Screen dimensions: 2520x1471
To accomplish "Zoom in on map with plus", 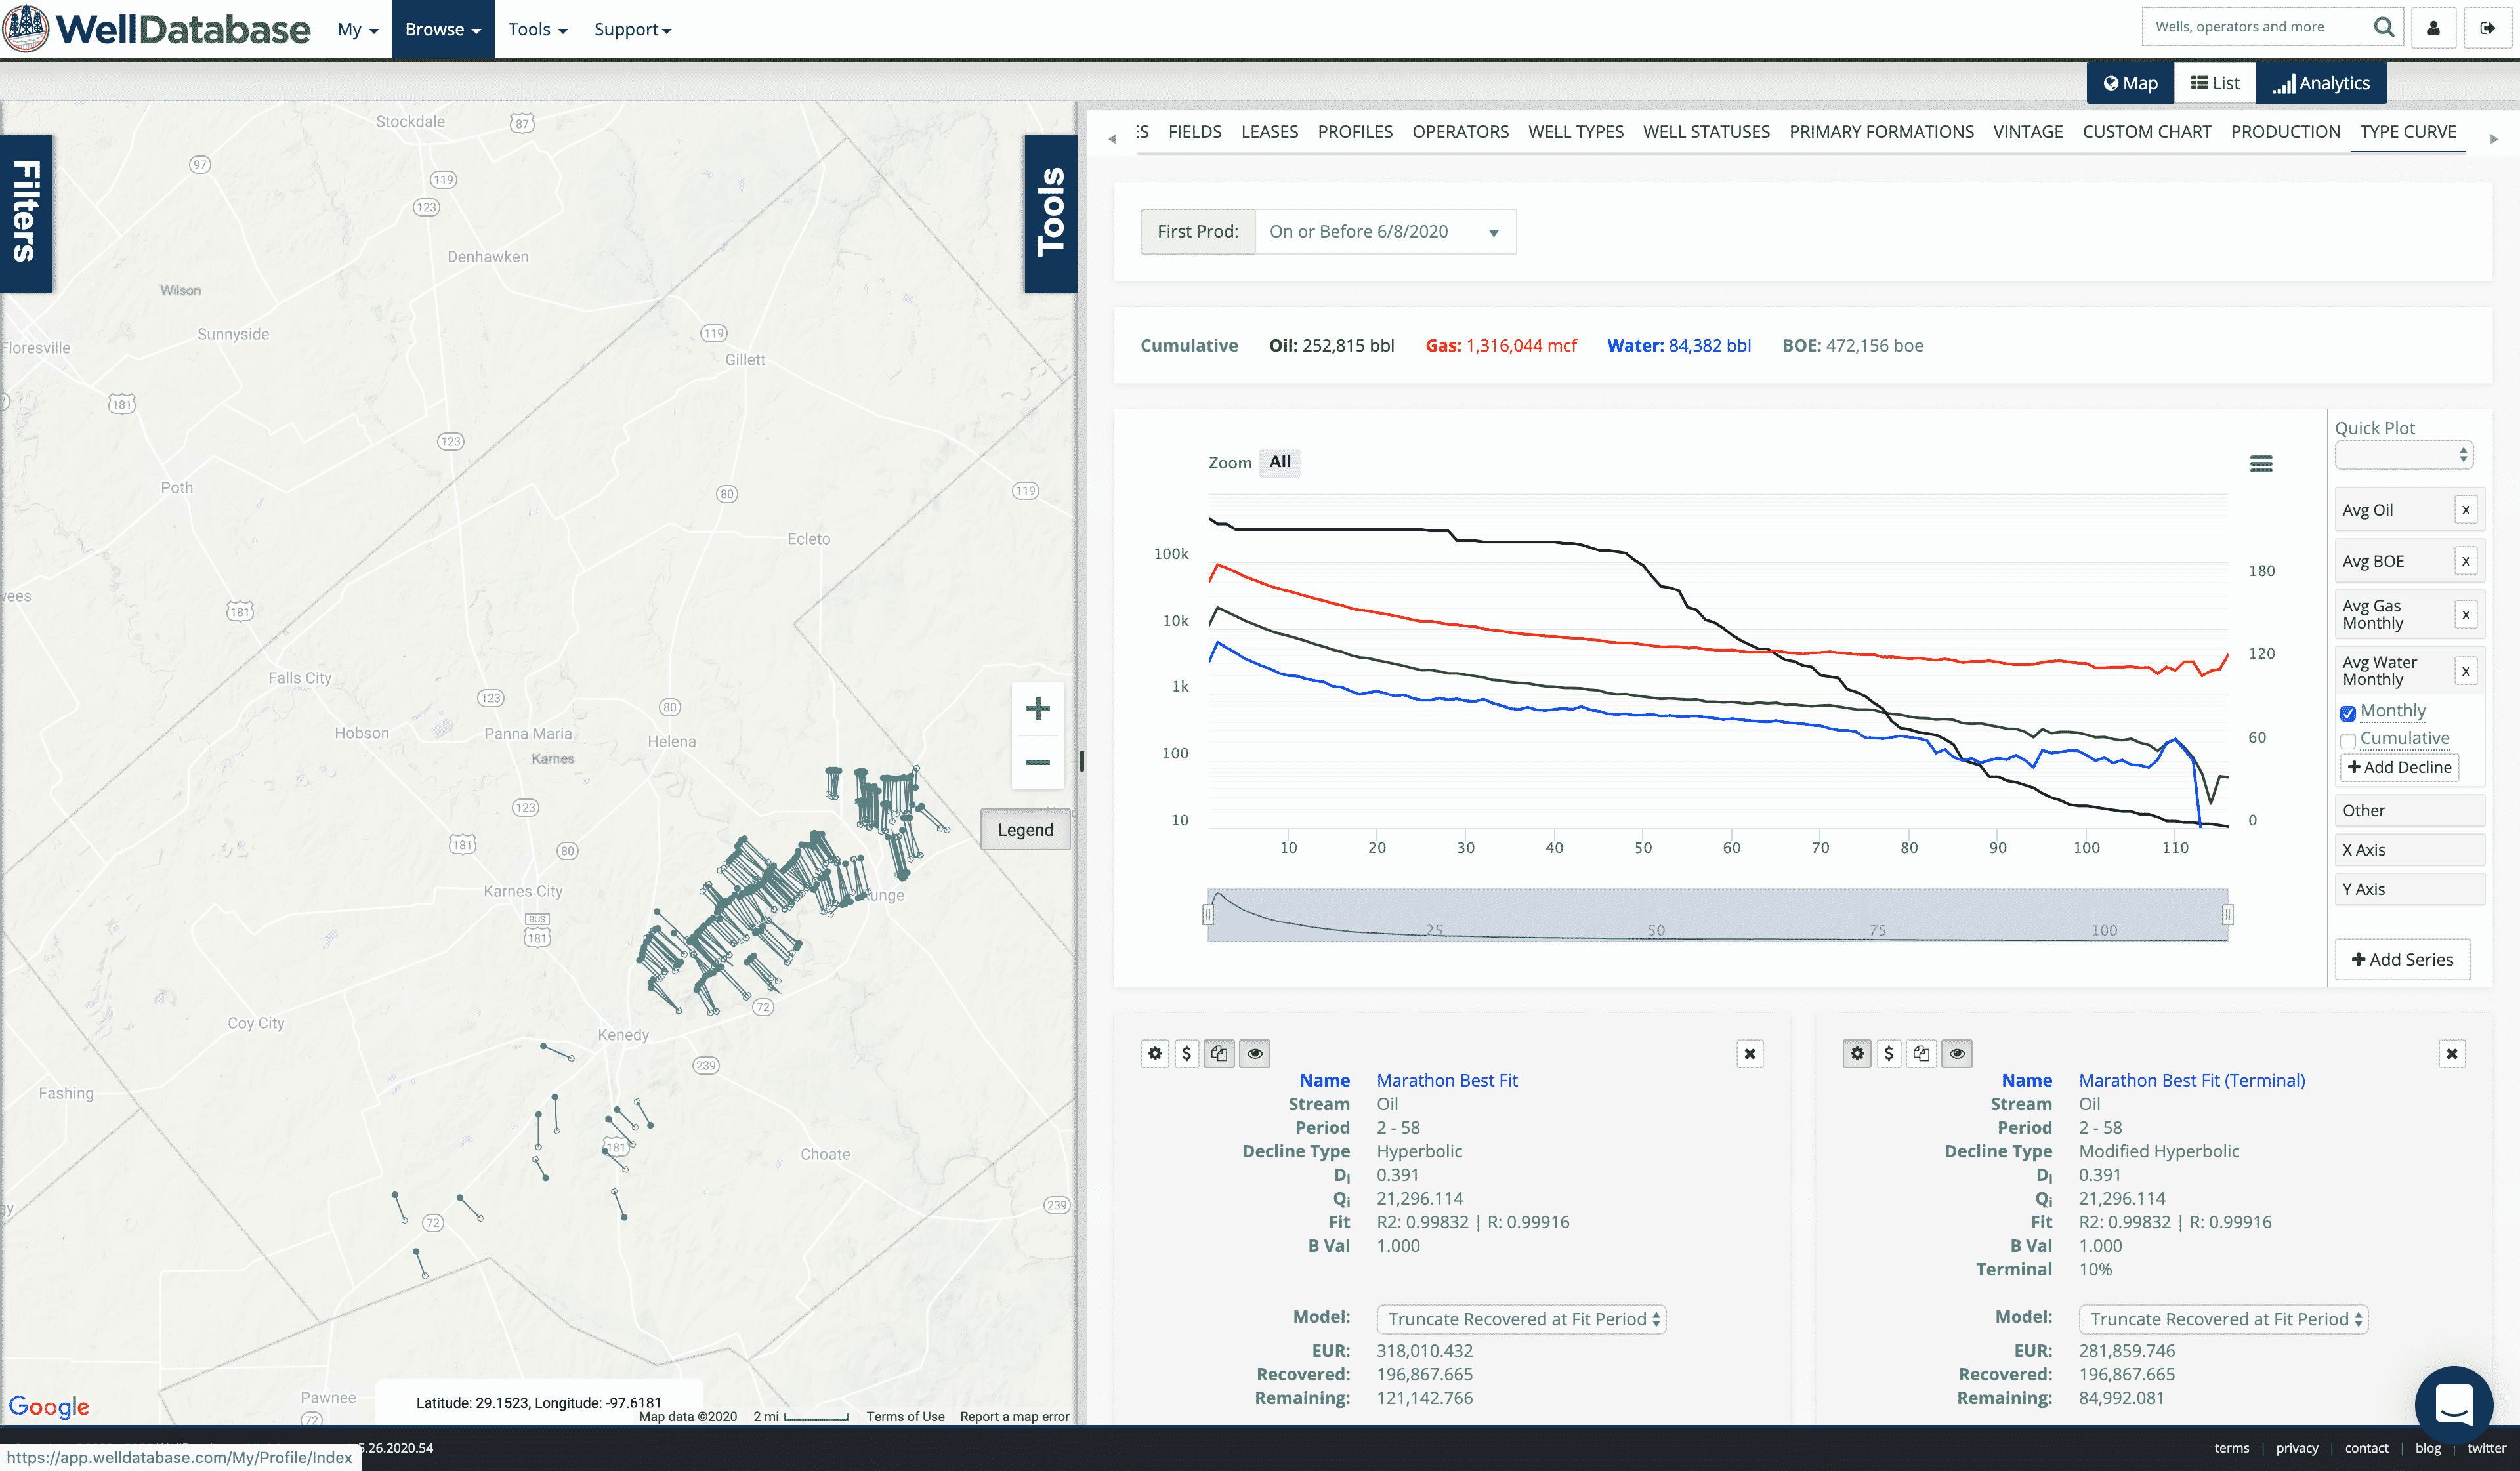I will pyautogui.click(x=1037, y=709).
